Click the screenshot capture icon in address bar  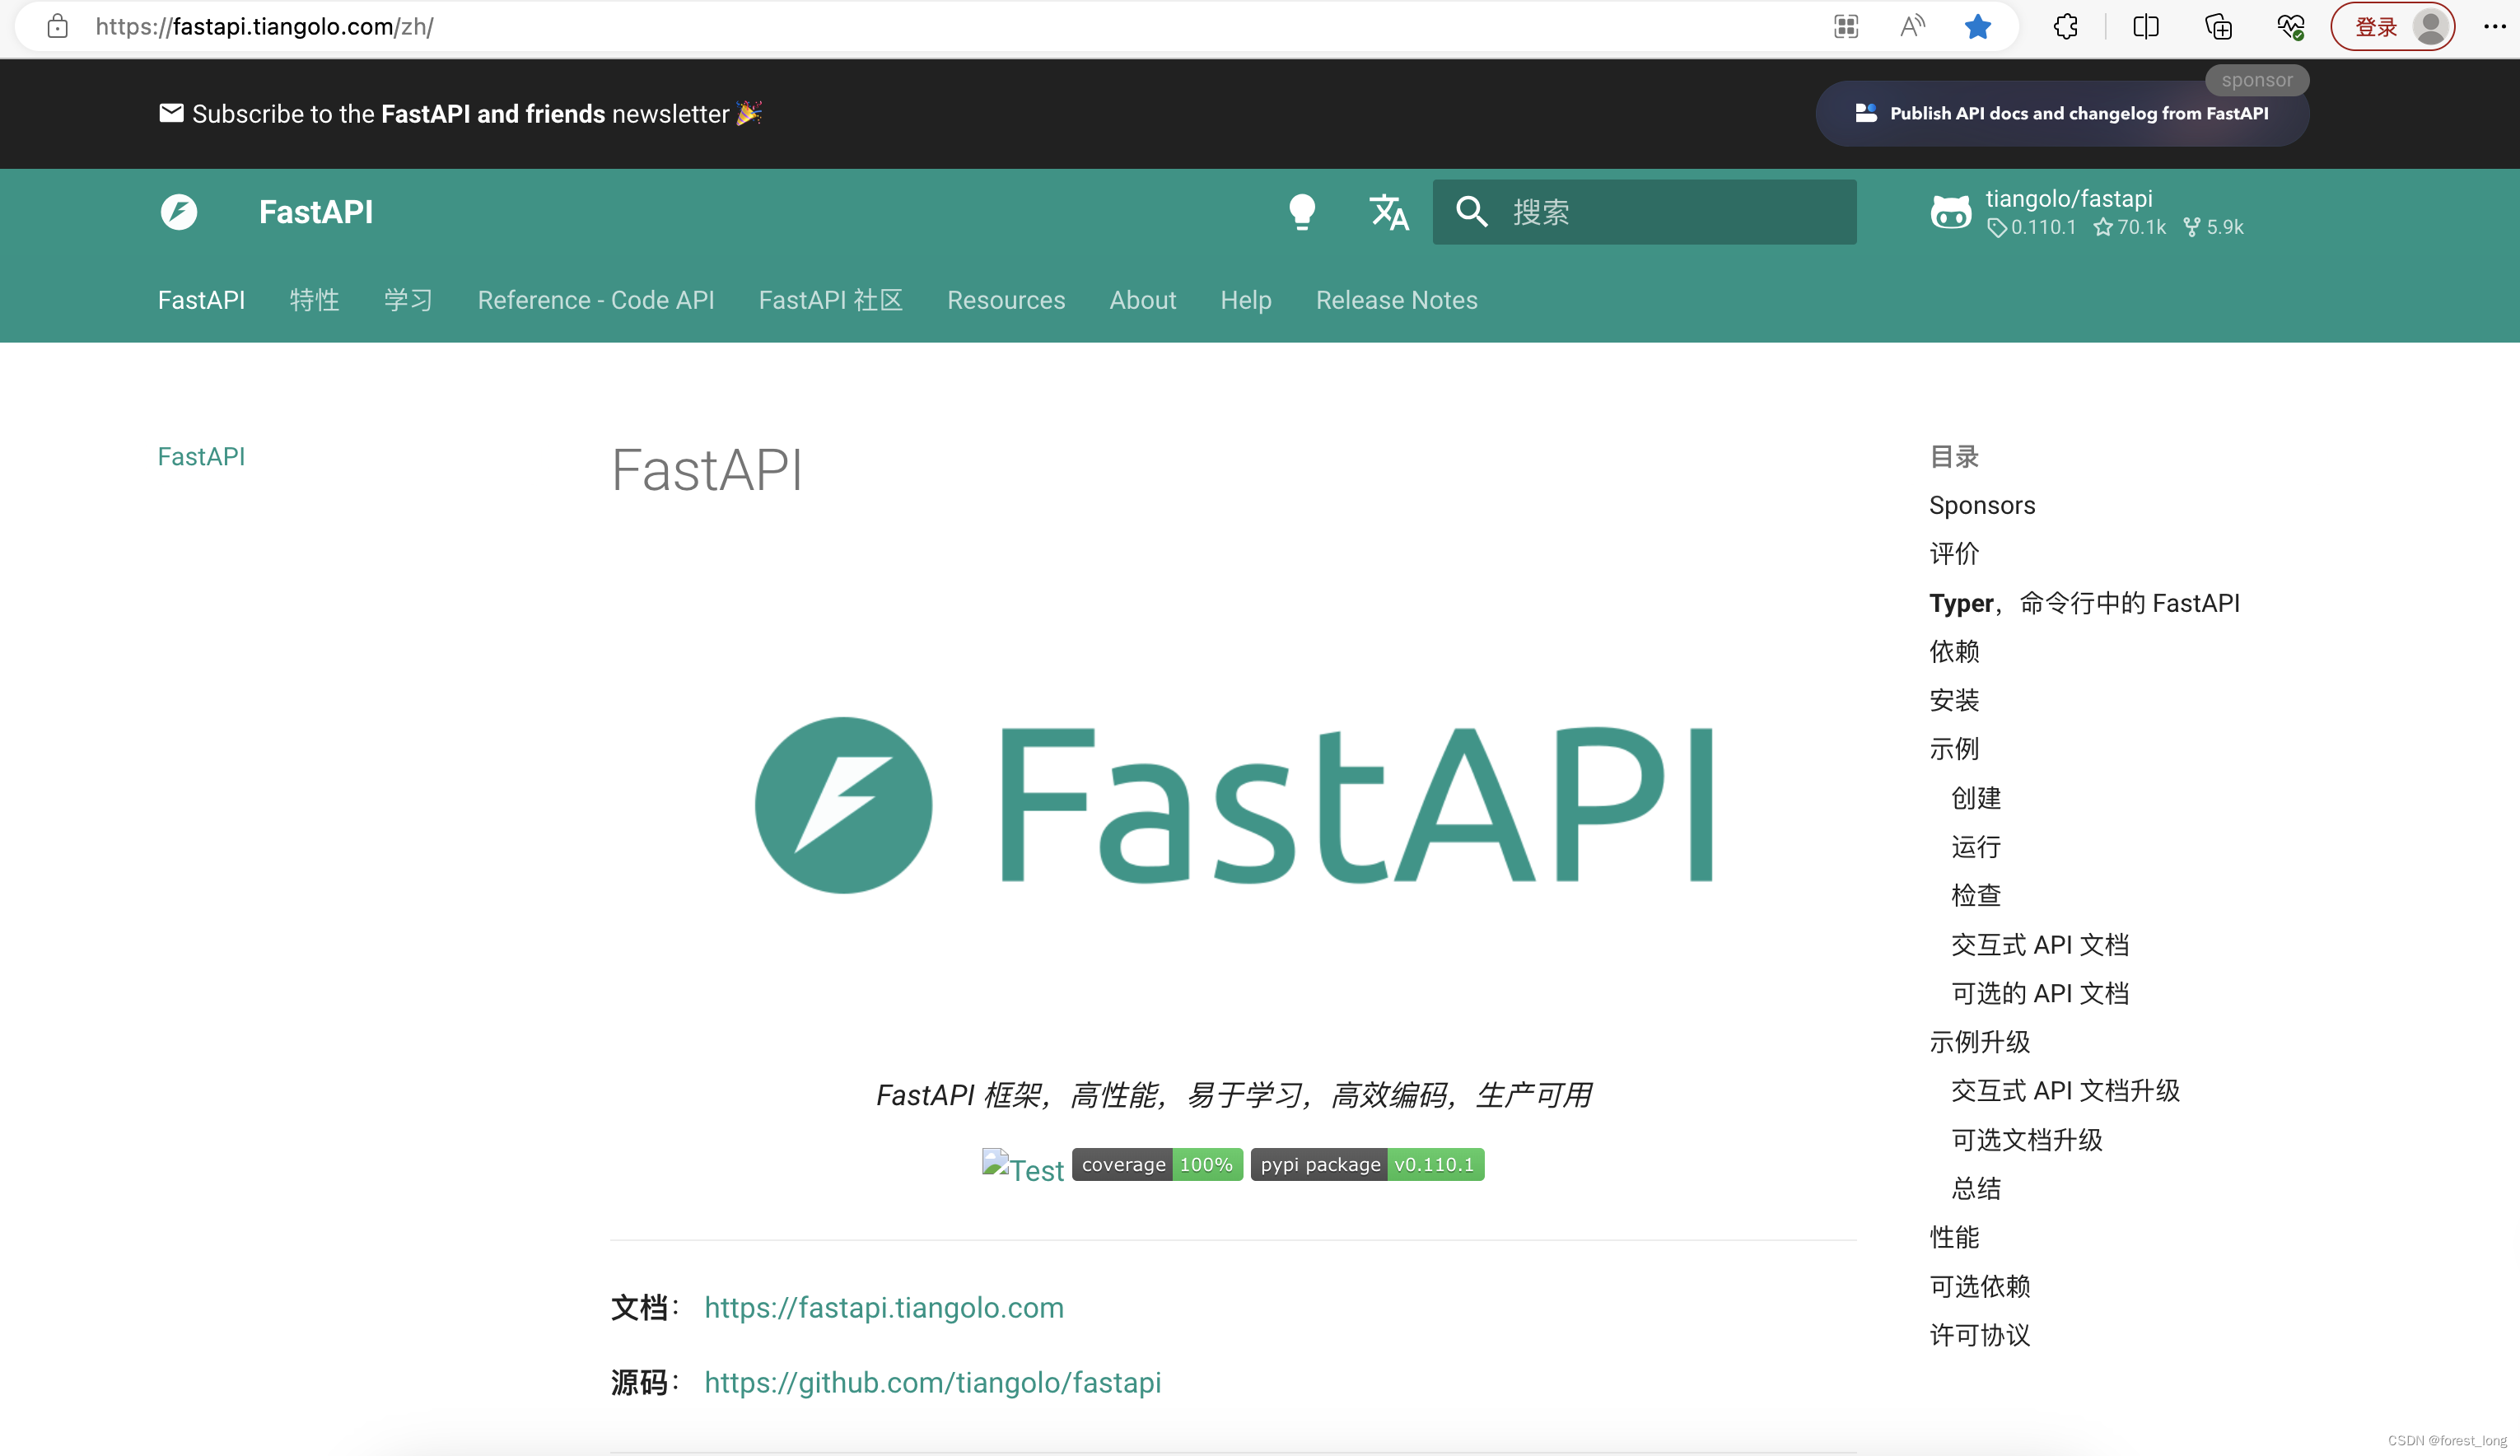(x=1846, y=27)
